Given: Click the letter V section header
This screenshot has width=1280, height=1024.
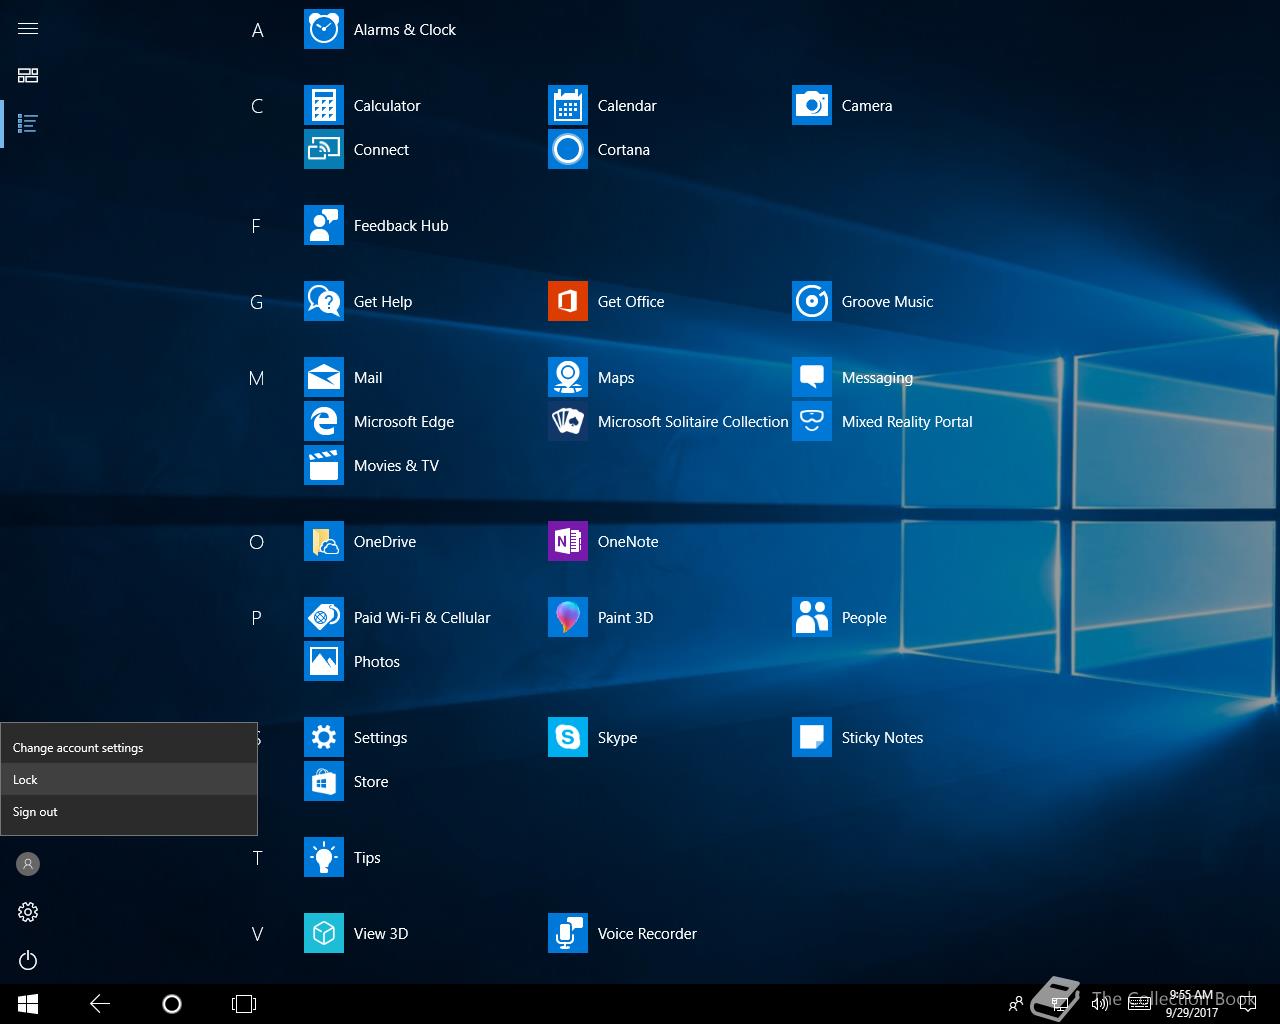Looking at the screenshot, I should [x=257, y=934].
